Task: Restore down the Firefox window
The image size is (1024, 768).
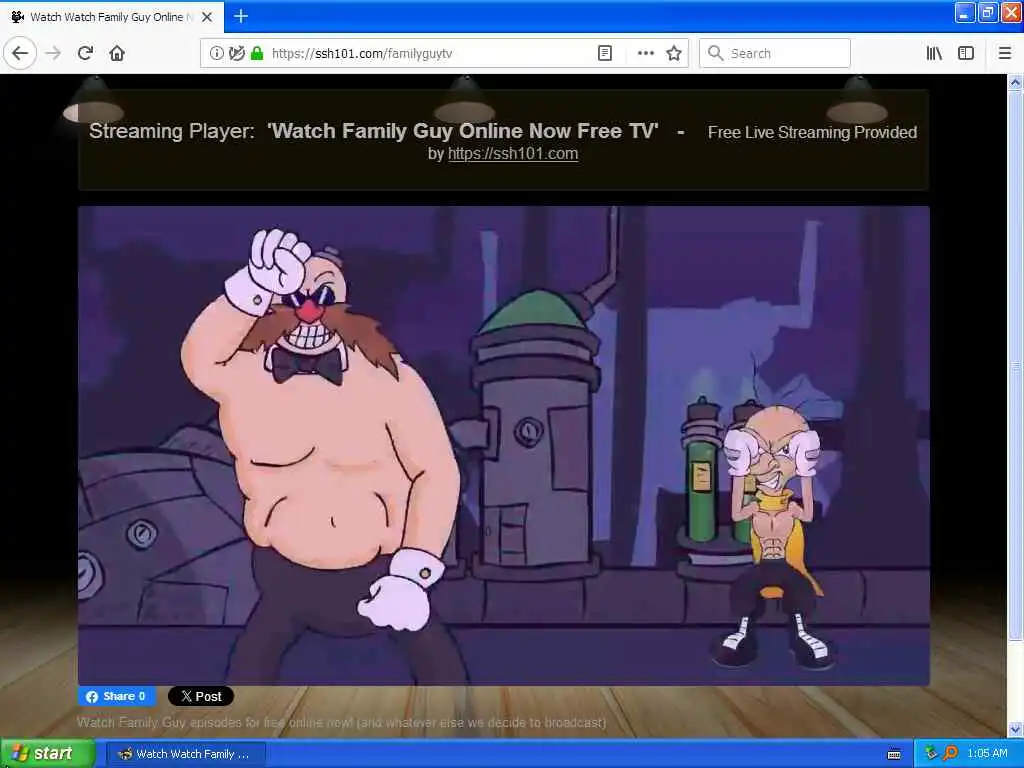Action: (987, 12)
